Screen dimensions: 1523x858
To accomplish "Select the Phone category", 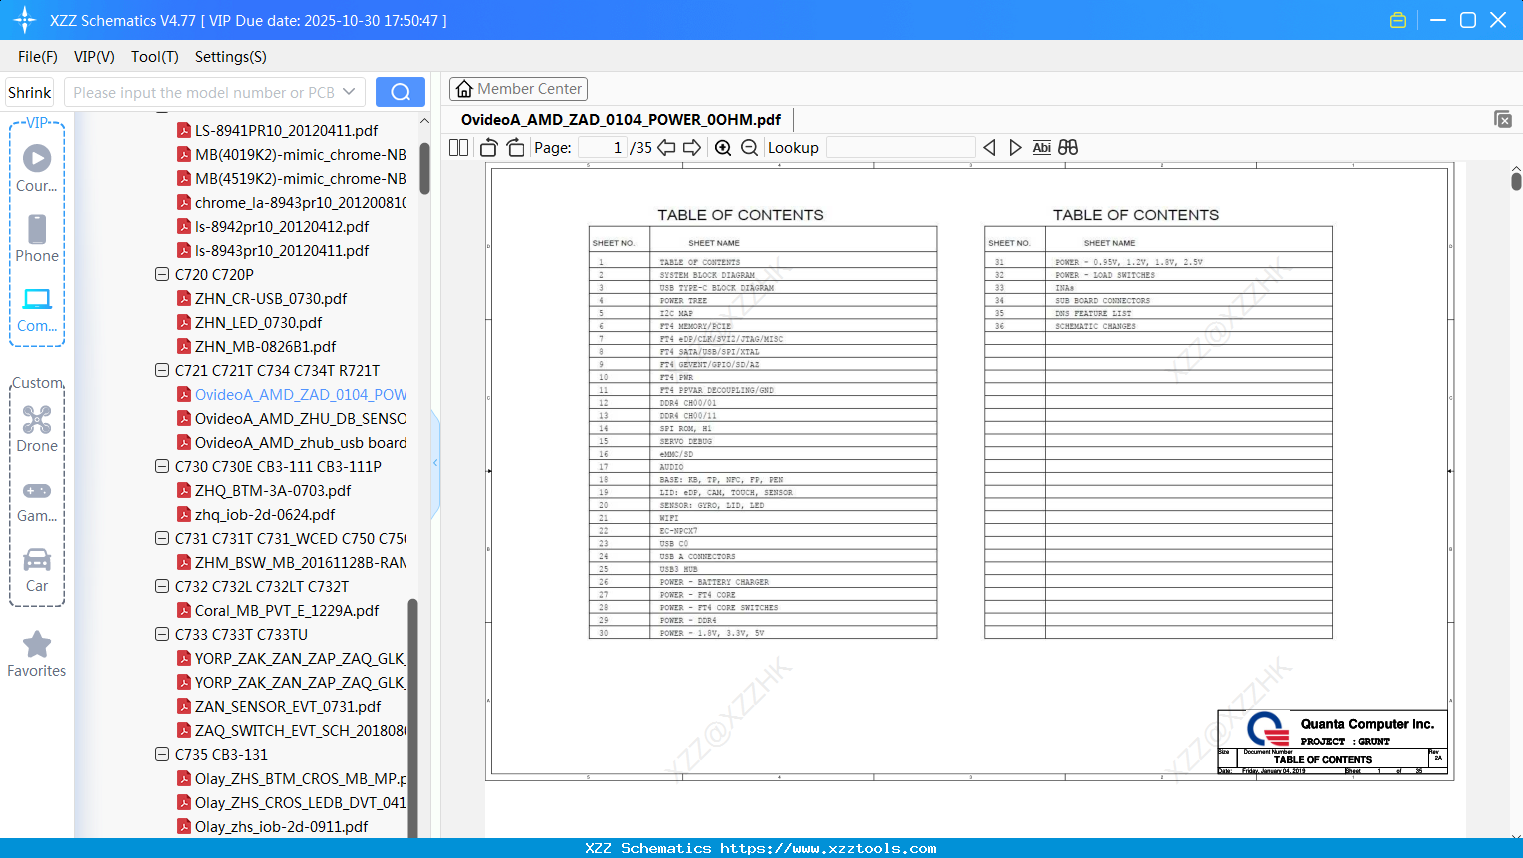I will click(x=37, y=238).
